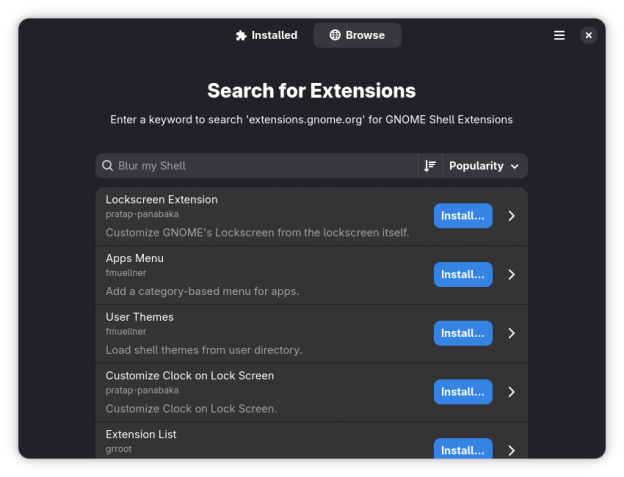Click the sort order icon
Screen dimensions: 624x477
point(430,166)
